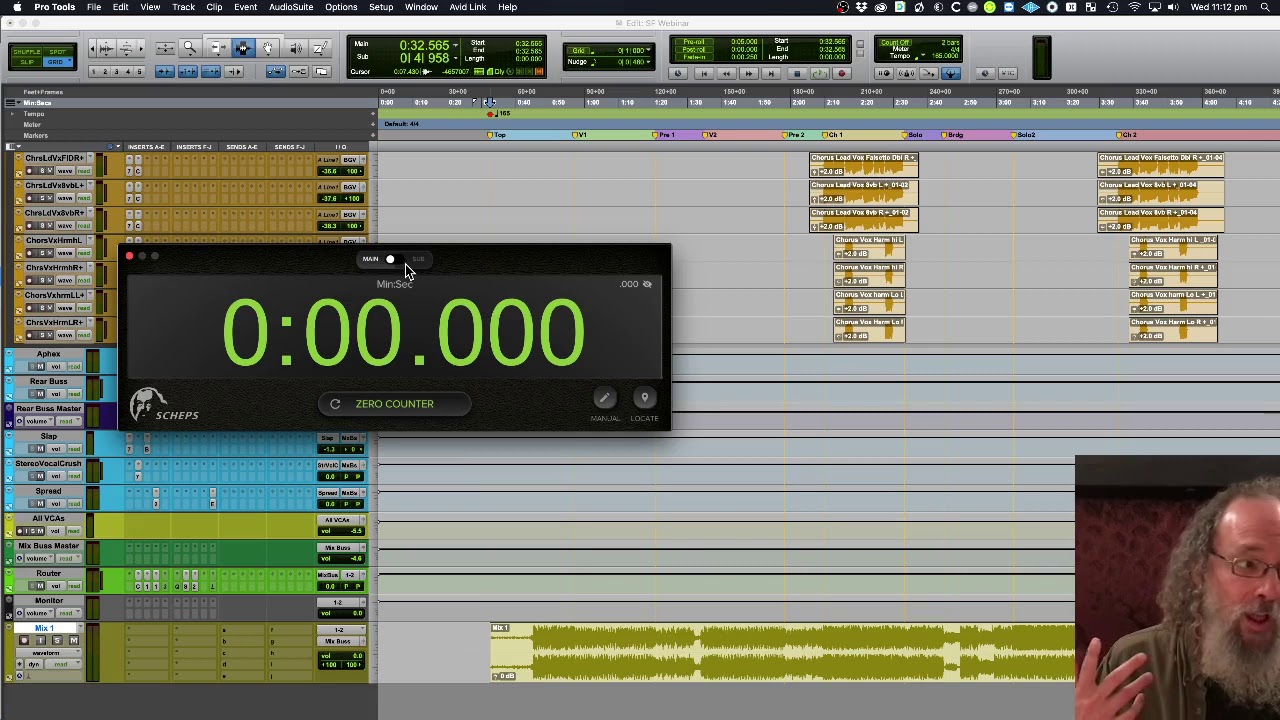The image size is (1280, 720).
Task: Select the Grabber hand tool
Action: [x=268, y=48]
